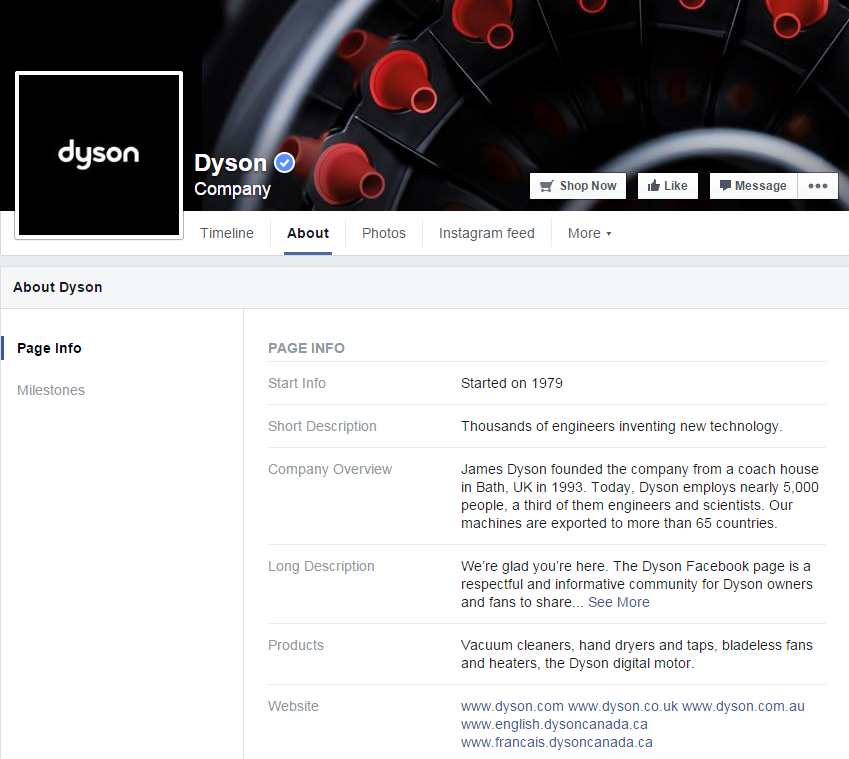Click the 'Thousands of engineers inventing' description

tap(622, 427)
